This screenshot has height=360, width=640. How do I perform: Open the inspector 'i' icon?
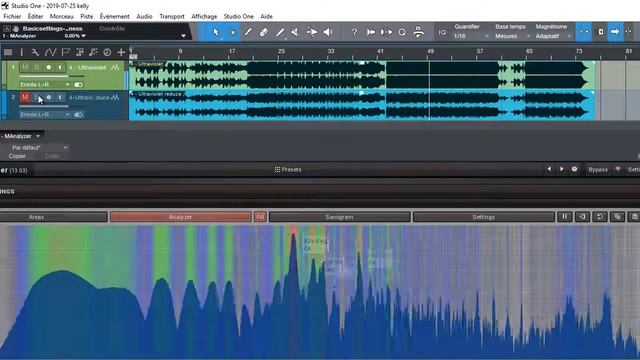22,52
